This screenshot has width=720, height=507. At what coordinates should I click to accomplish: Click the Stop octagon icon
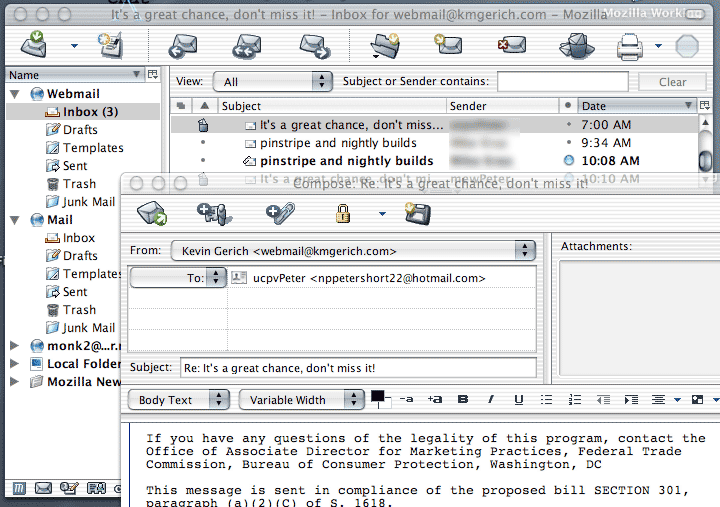click(687, 46)
